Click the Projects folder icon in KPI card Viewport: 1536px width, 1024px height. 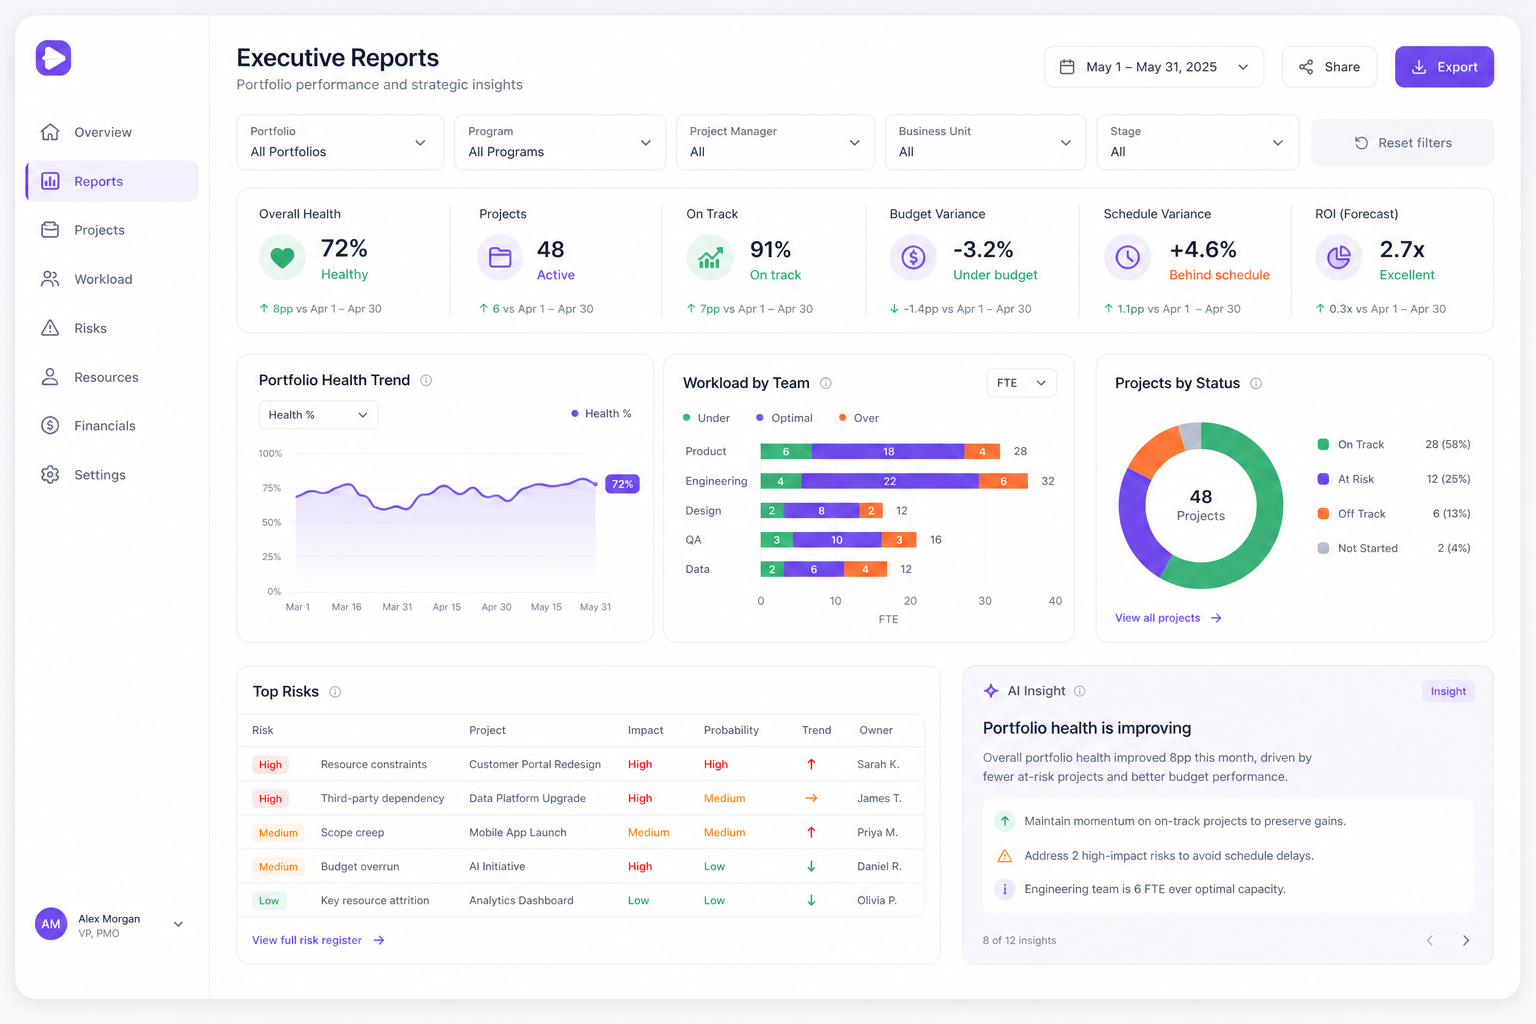pos(500,258)
